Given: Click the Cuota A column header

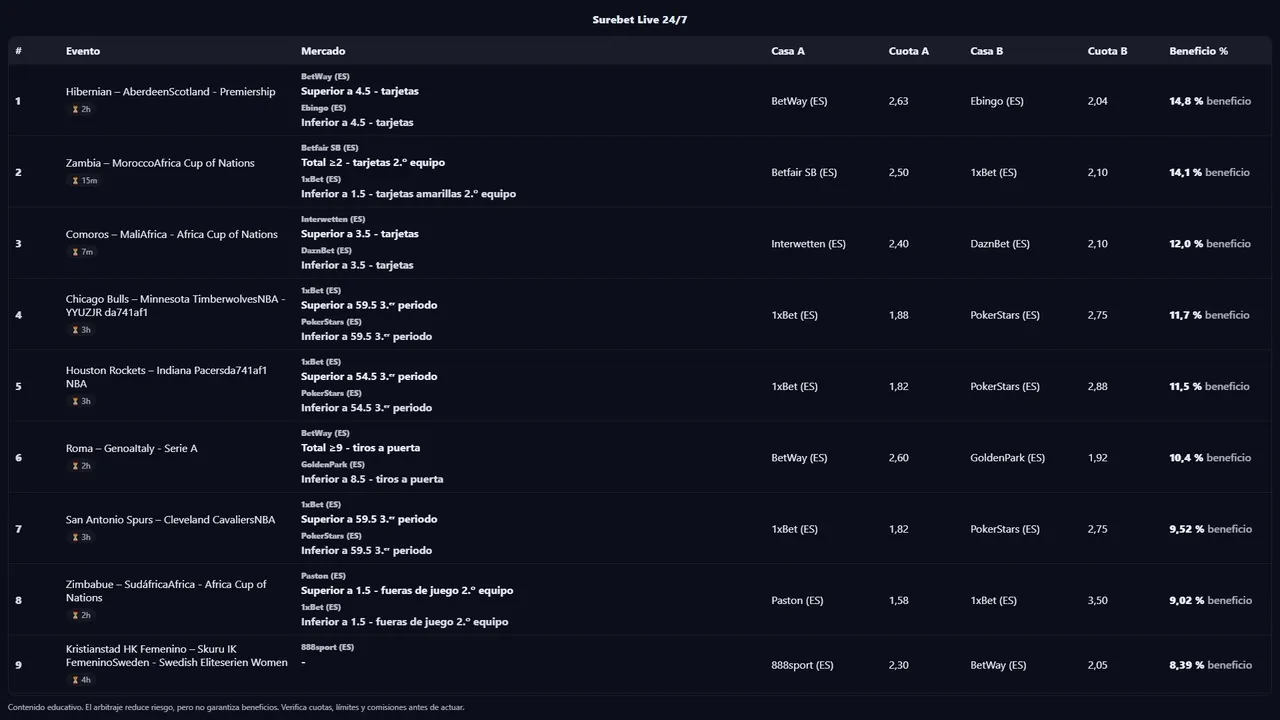Looking at the screenshot, I should click(908, 51).
